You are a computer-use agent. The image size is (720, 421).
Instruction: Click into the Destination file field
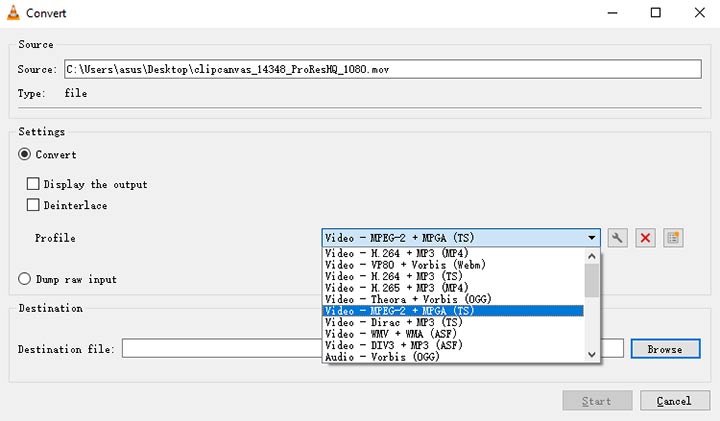coord(372,348)
